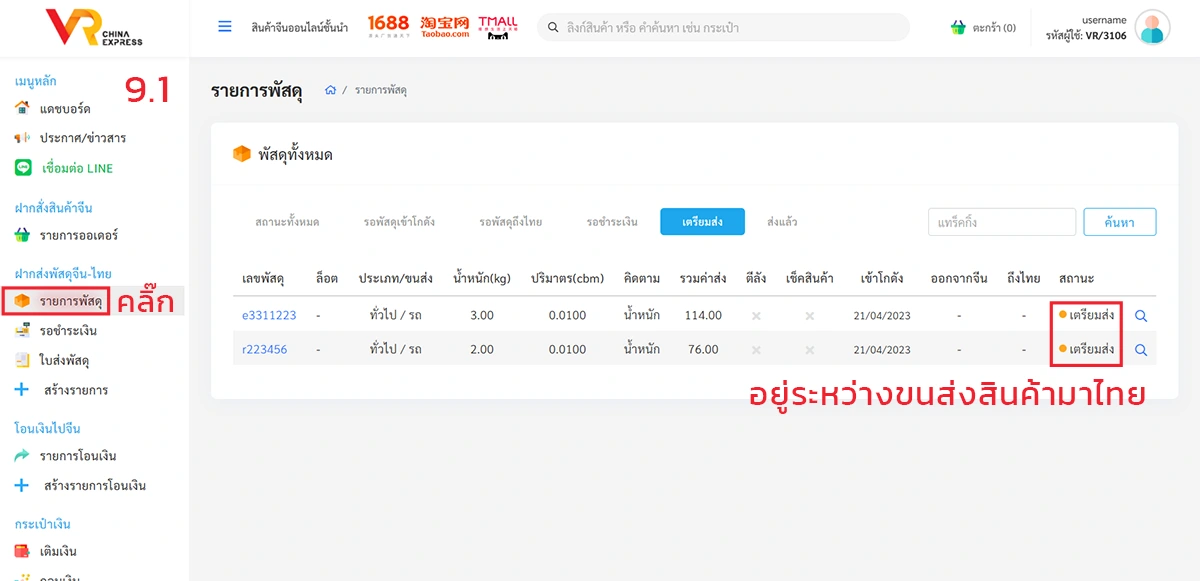Open รายการพัสดุ in sidebar menu

pos(70,301)
